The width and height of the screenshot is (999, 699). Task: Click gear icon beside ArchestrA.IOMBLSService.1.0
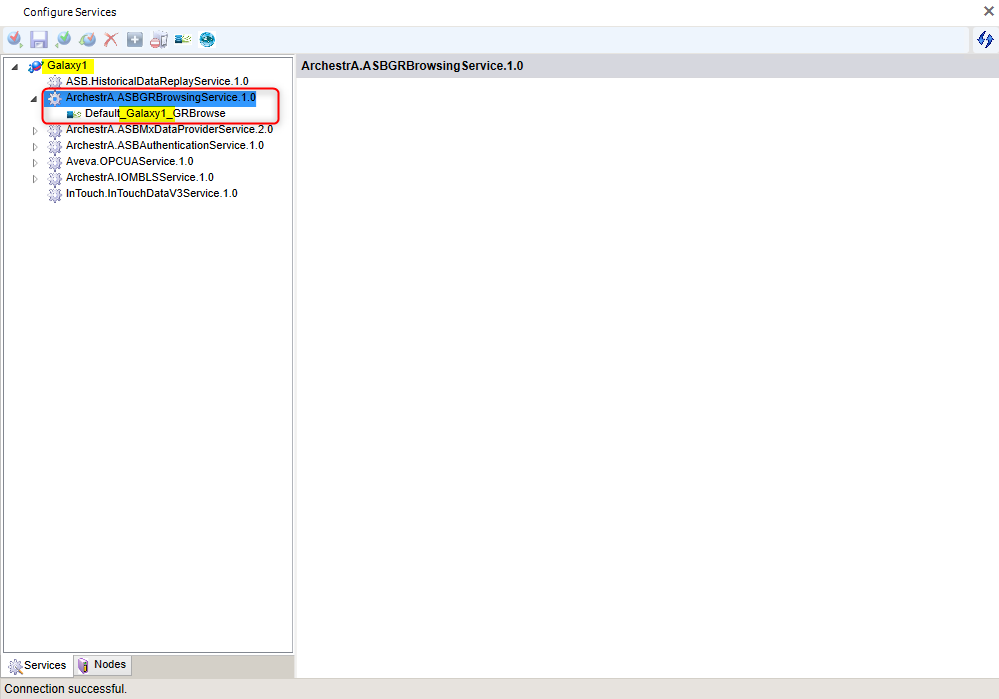55,178
